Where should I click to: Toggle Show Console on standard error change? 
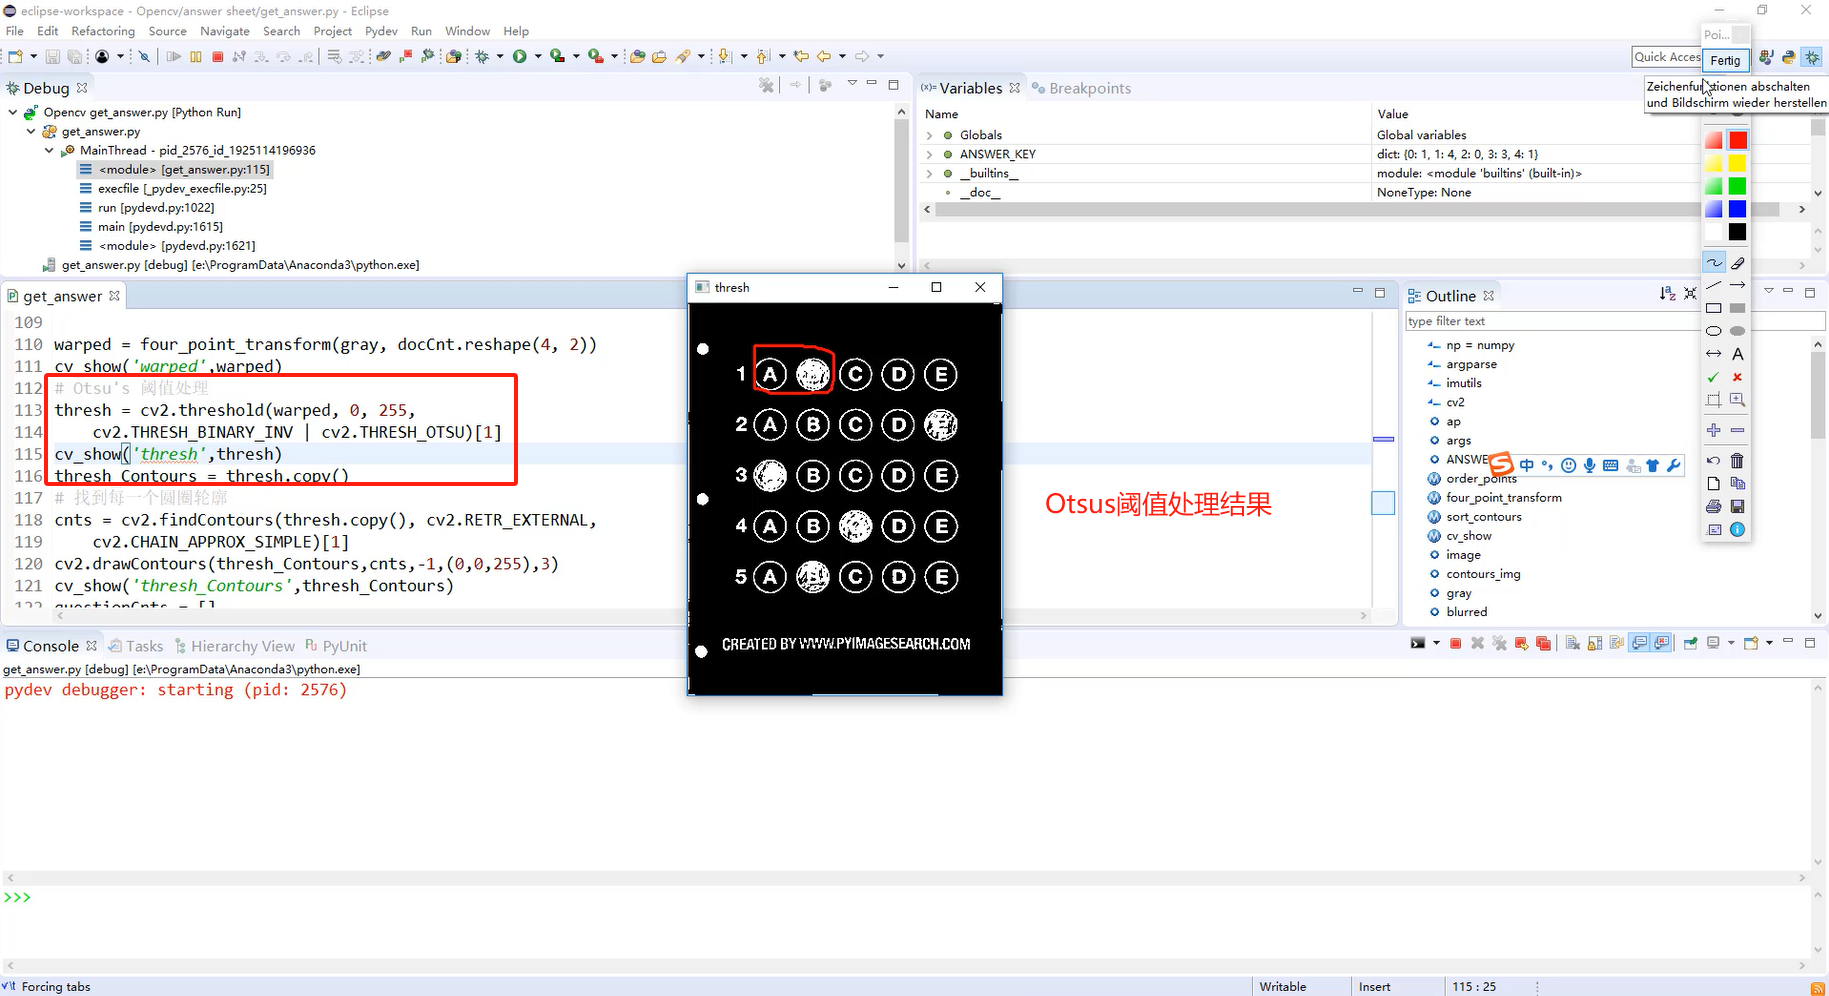[x=1661, y=643]
